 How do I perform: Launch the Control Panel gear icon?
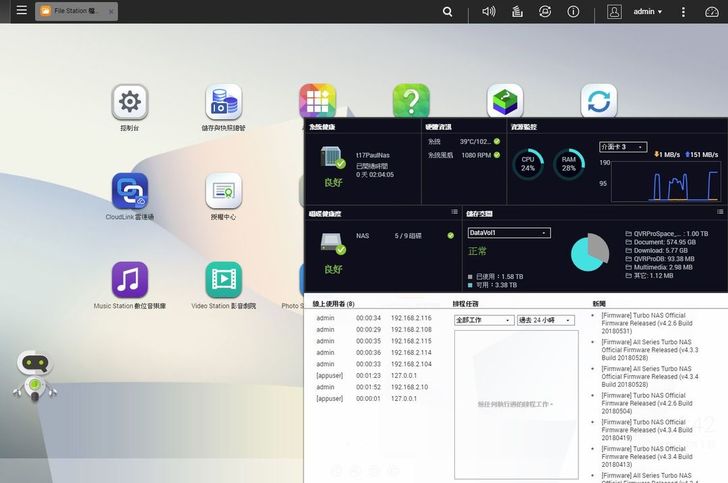(x=130, y=101)
